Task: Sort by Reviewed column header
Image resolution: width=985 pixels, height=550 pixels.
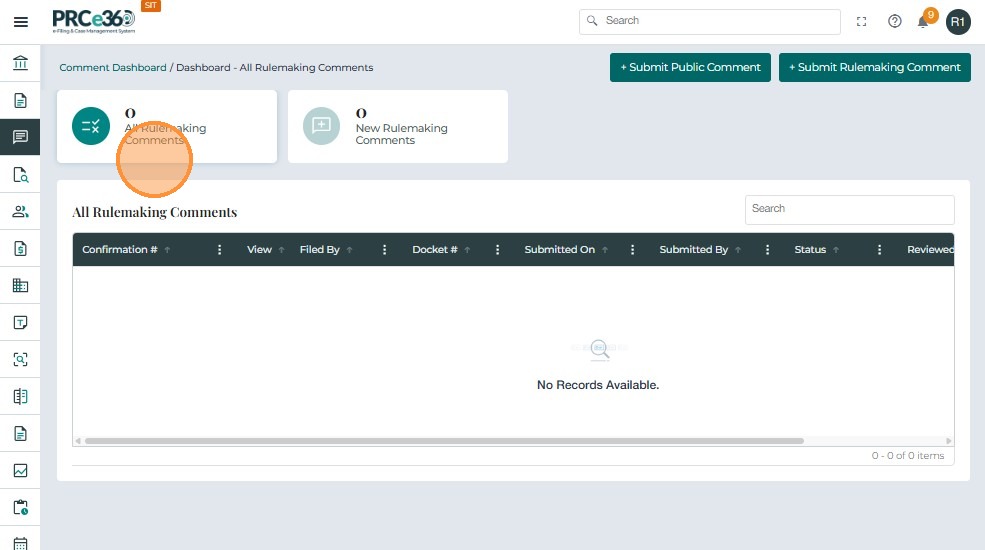Action: 930,250
